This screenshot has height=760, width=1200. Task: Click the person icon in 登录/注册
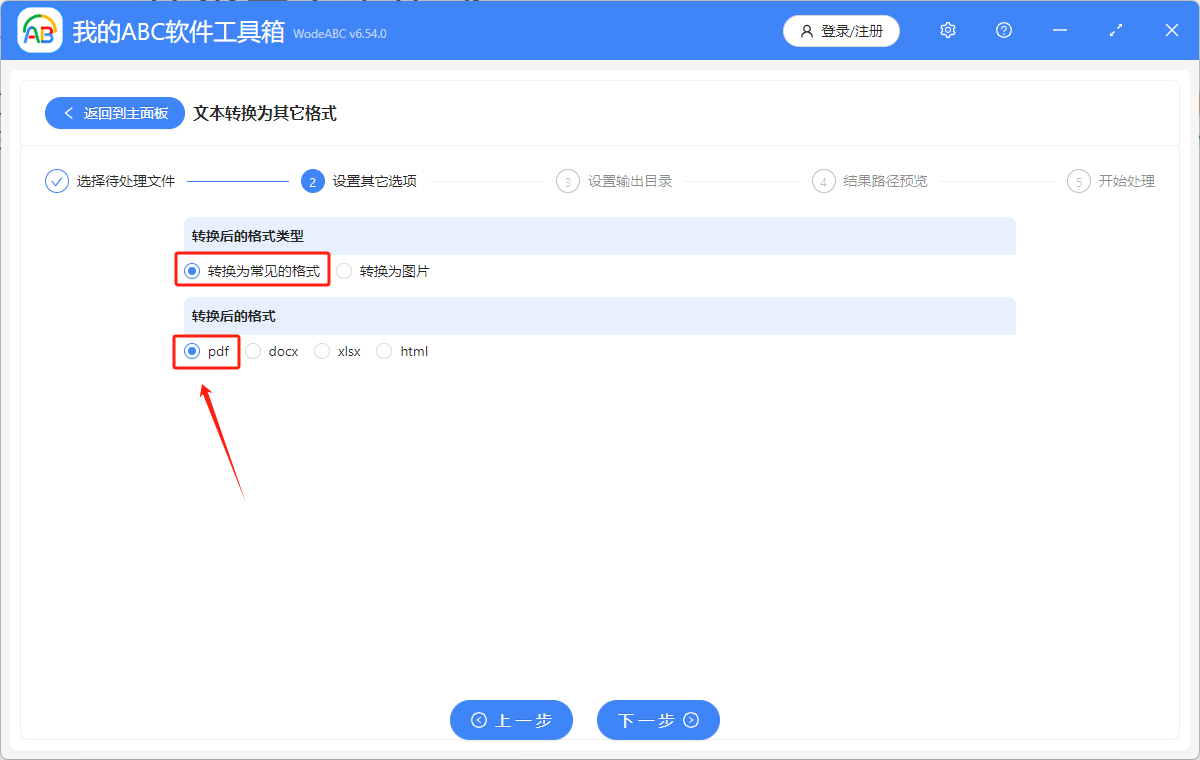pyautogui.click(x=806, y=31)
